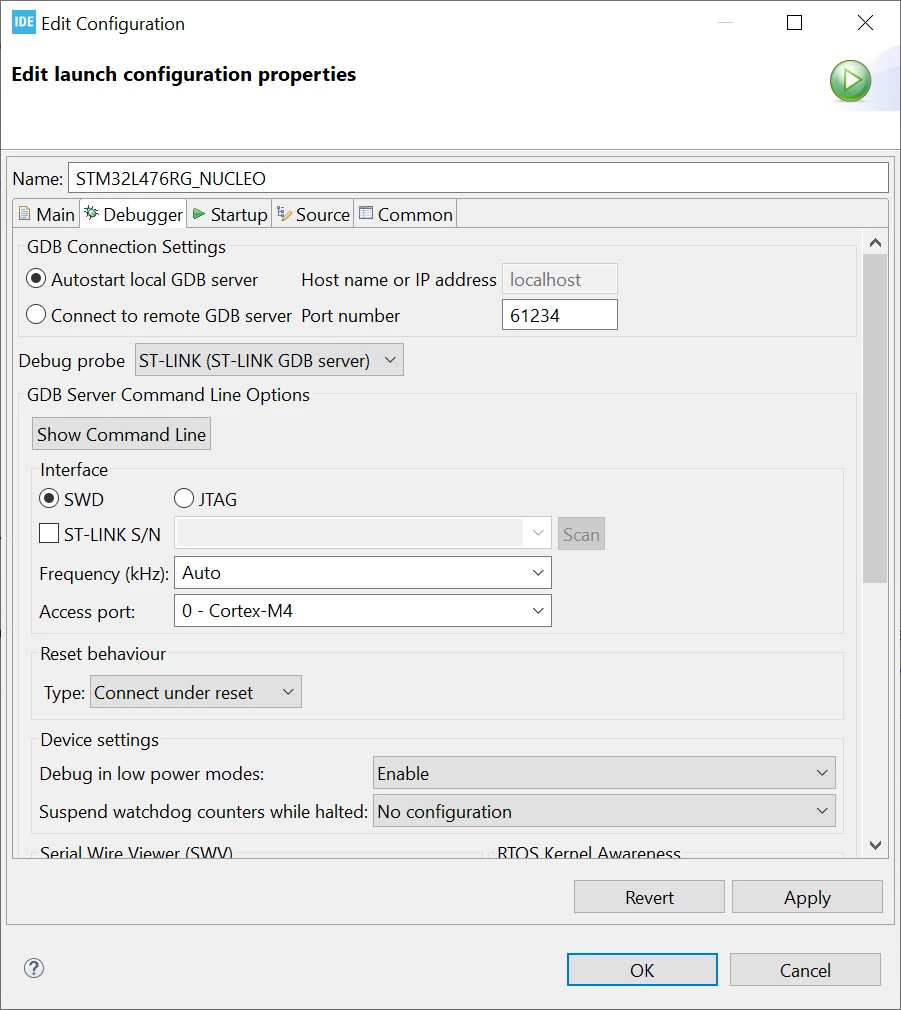
Task: Click the vertical scrollbar thumb
Action: (875, 419)
